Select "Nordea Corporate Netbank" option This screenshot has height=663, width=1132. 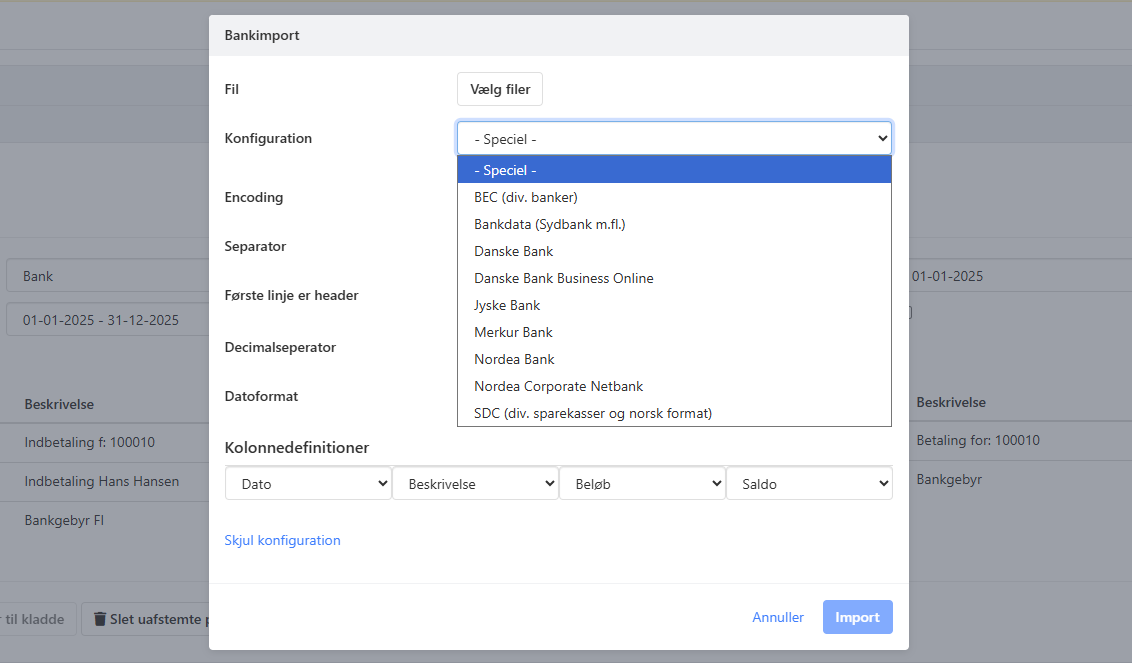[558, 386]
